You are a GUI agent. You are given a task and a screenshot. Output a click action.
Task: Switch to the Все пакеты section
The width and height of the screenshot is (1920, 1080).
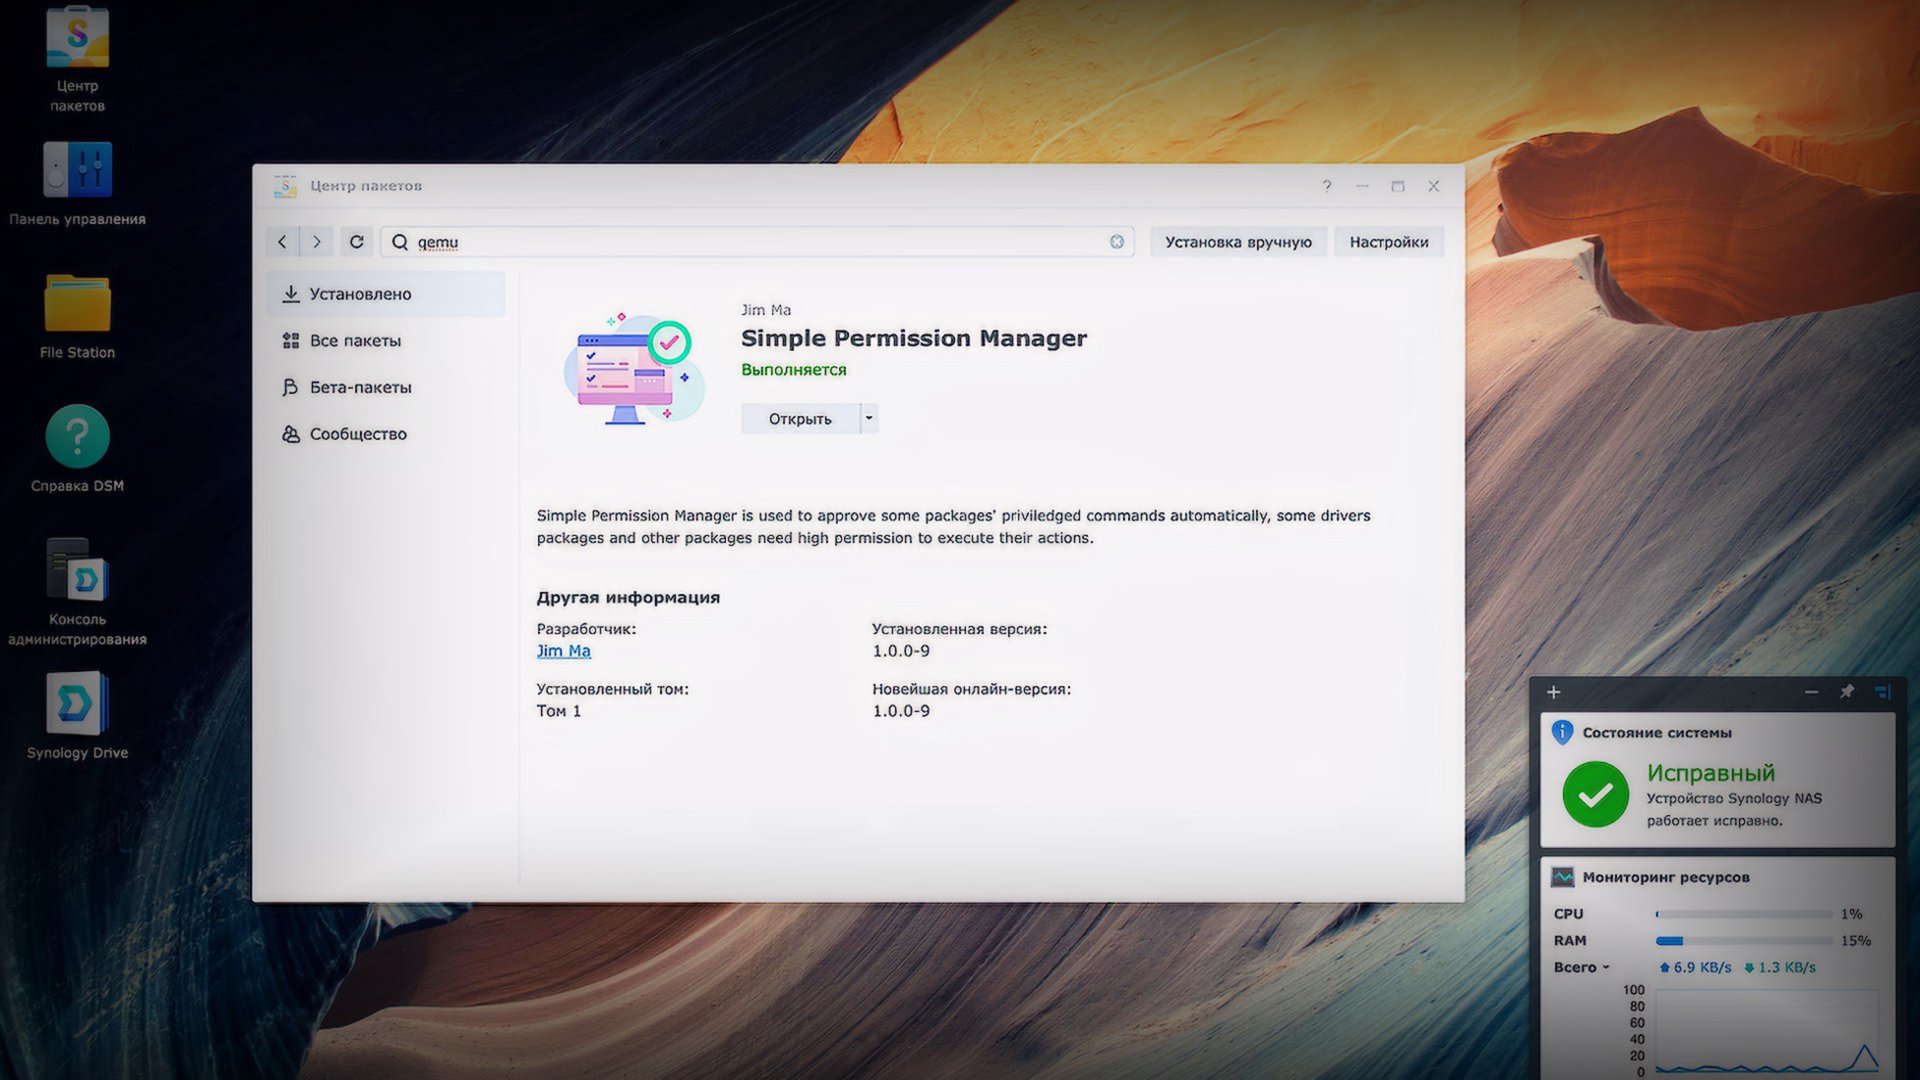[357, 340]
